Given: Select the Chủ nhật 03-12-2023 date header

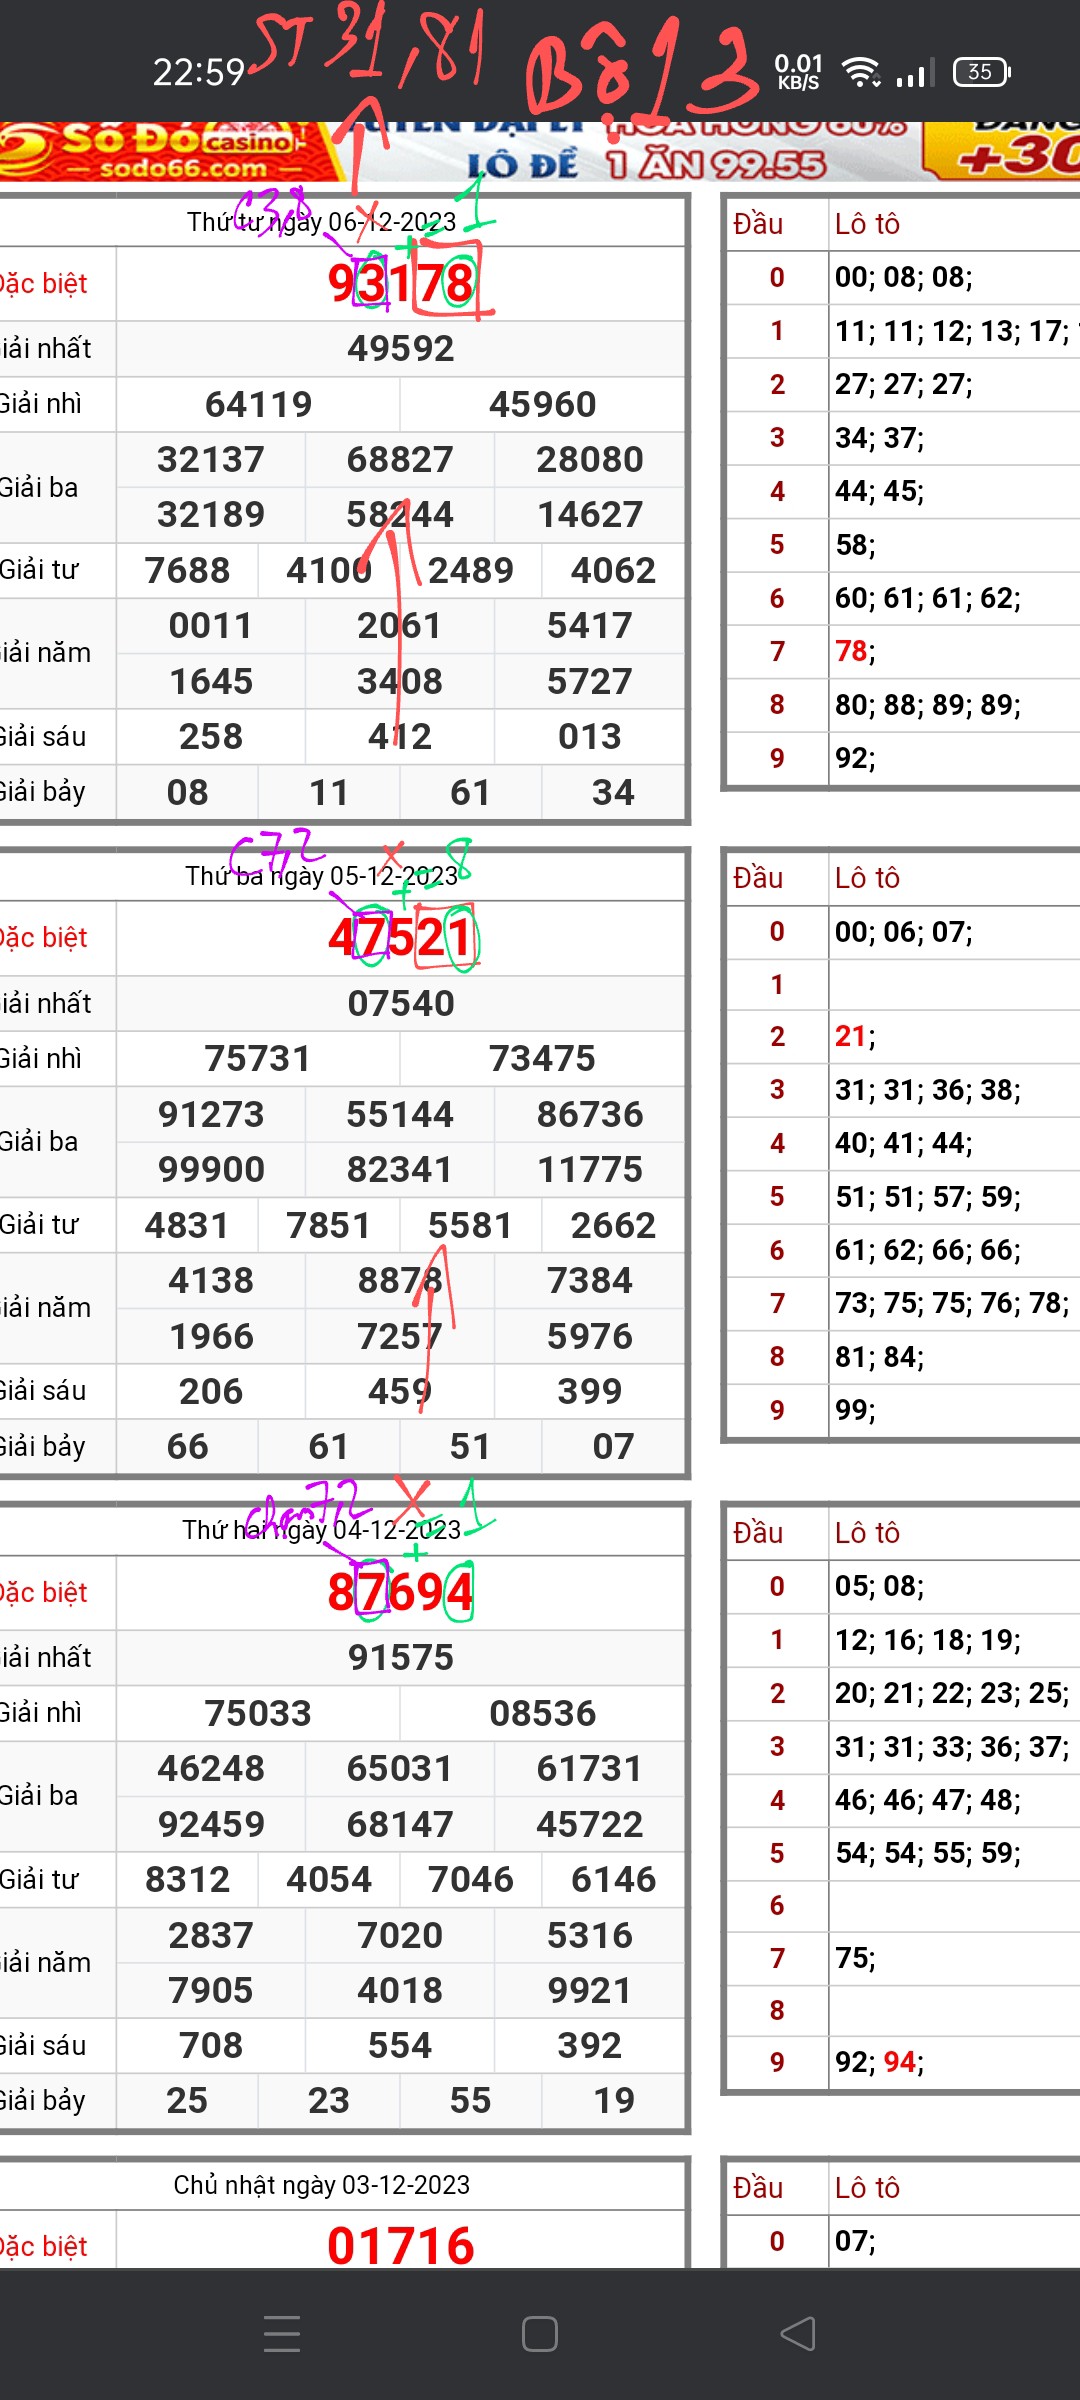Looking at the screenshot, I should (322, 2185).
